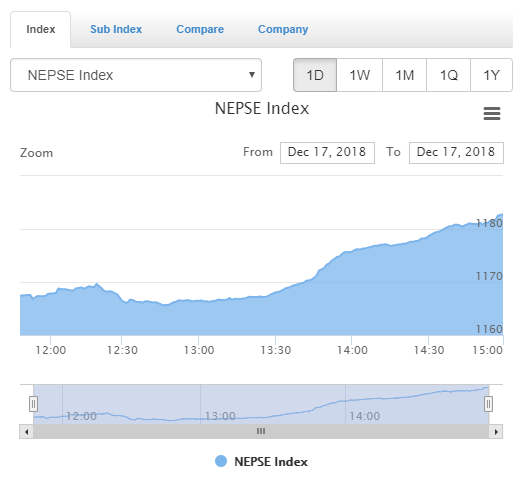525x484 pixels.
Task: Click the To date input field
Action: pyautogui.click(x=456, y=153)
